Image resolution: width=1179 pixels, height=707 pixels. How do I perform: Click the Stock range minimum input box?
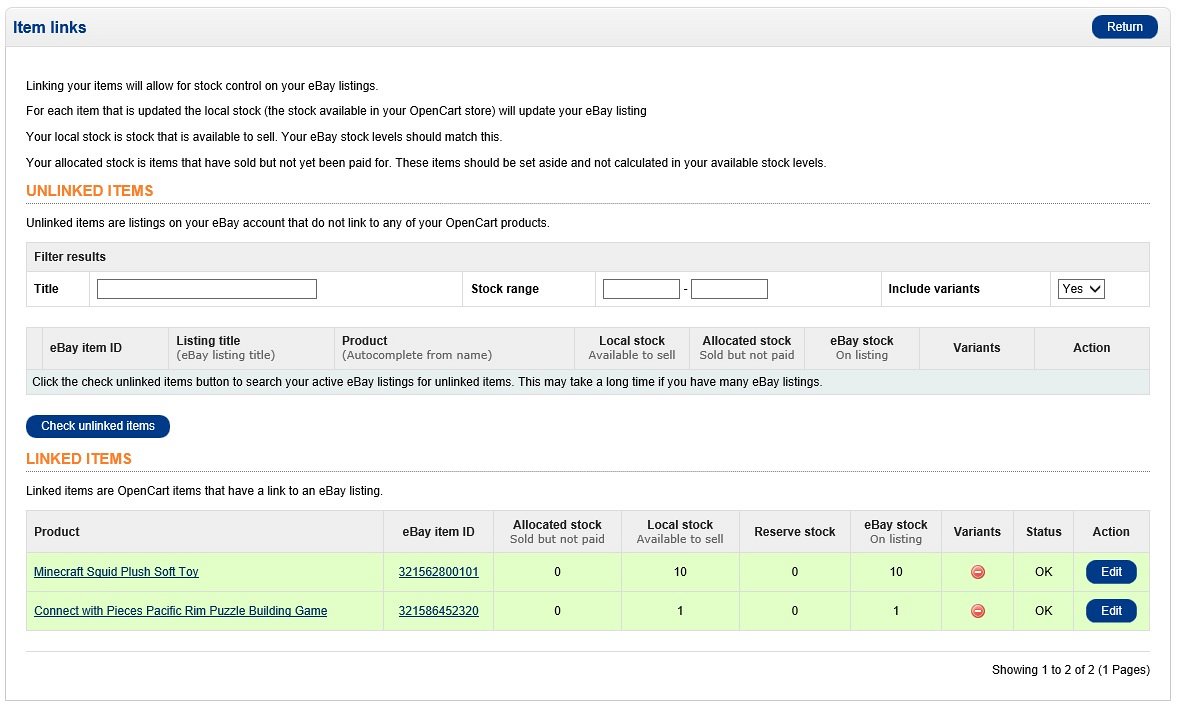click(x=641, y=289)
